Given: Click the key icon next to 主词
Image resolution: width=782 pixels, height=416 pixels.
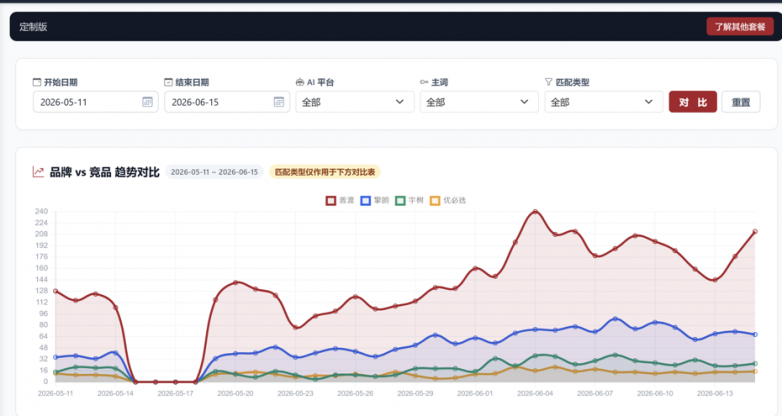Looking at the screenshot, I should (x=424, y=82).
